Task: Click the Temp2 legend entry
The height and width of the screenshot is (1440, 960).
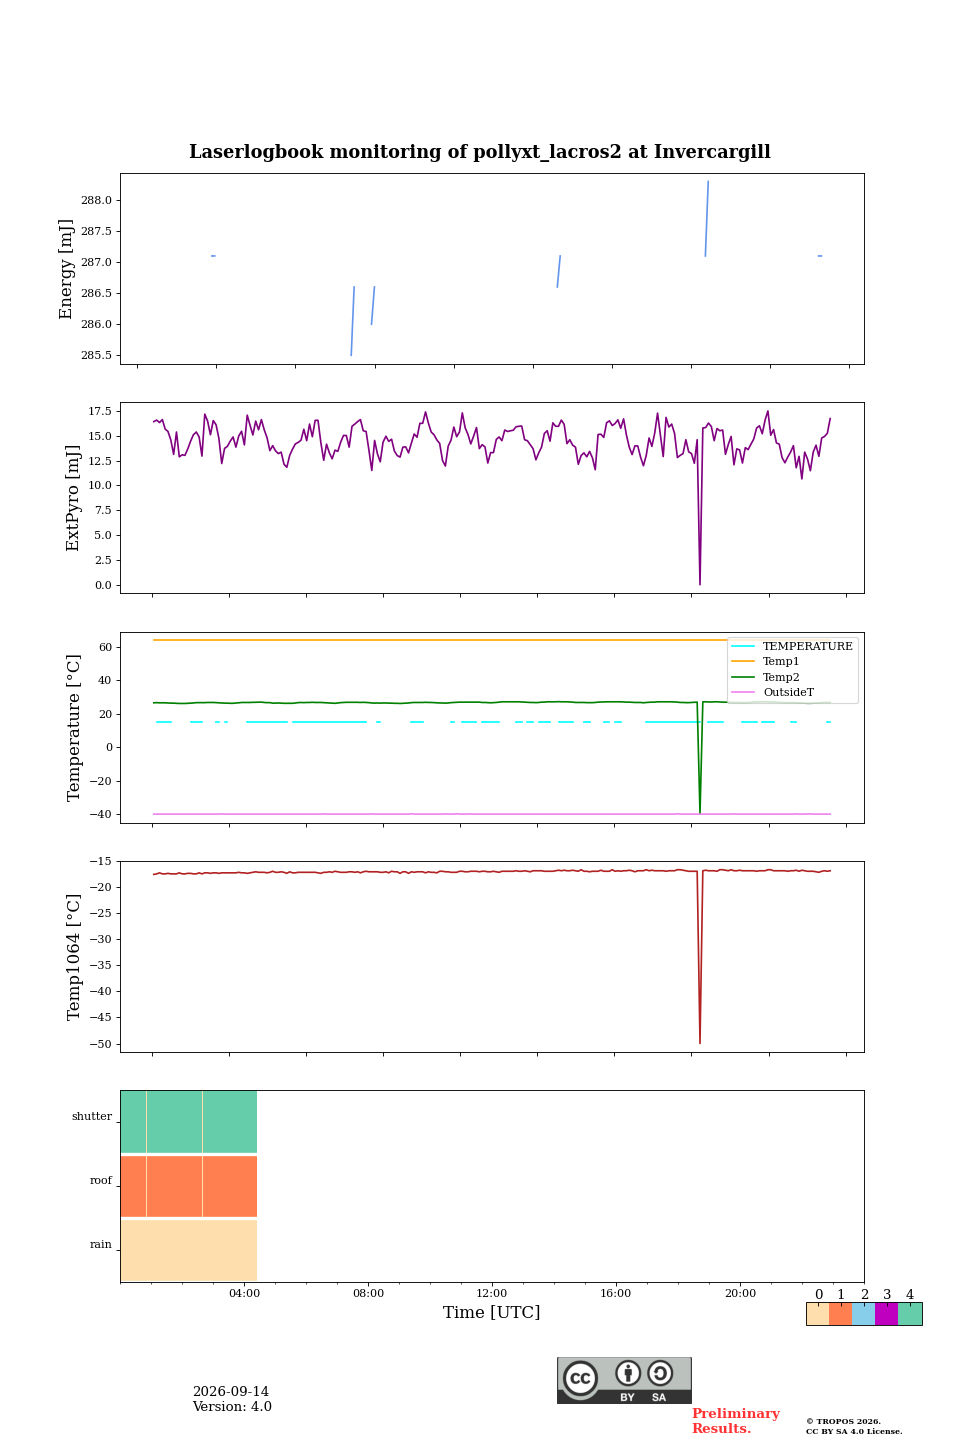Action: [x=766, y=677]
